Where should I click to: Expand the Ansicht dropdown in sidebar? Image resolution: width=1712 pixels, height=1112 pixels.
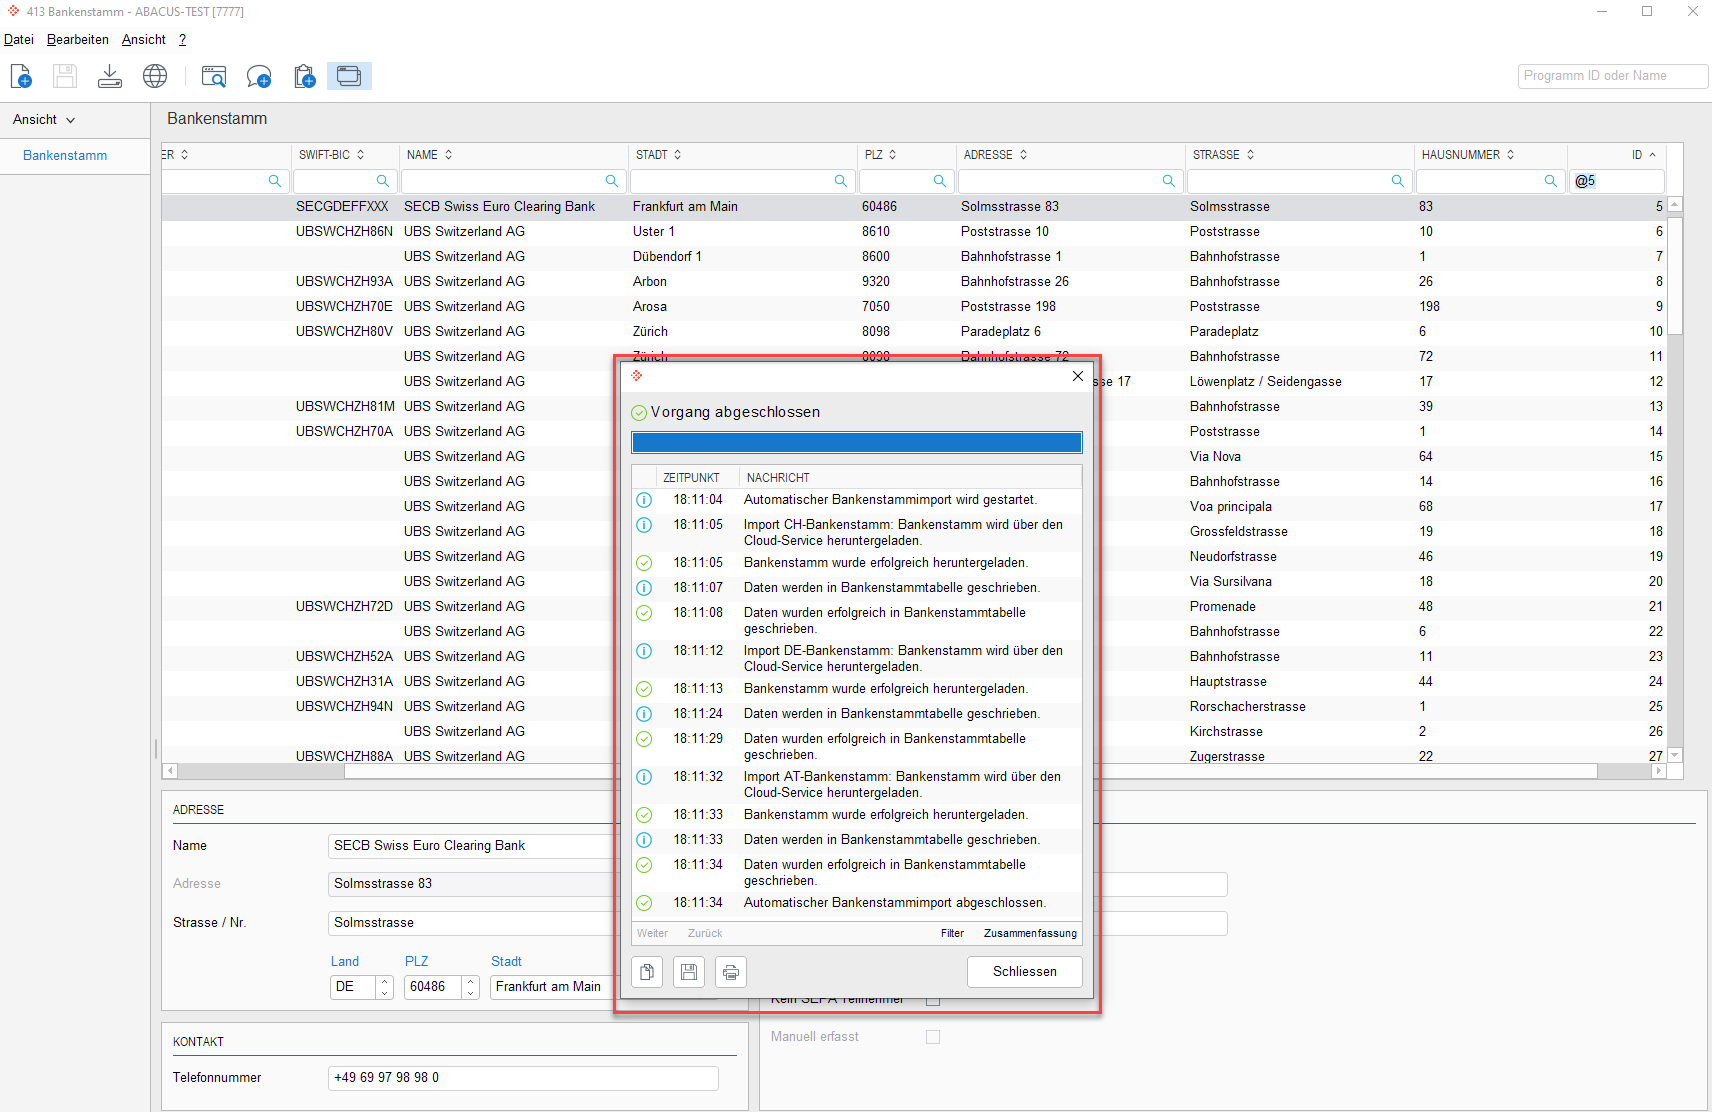coord(44,120)
